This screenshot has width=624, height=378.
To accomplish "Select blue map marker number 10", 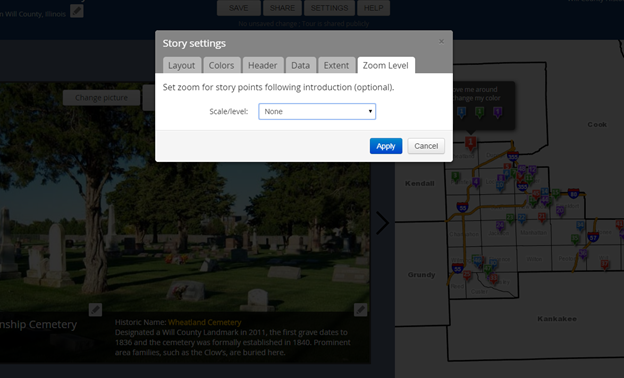I will (x=500, y=185).
